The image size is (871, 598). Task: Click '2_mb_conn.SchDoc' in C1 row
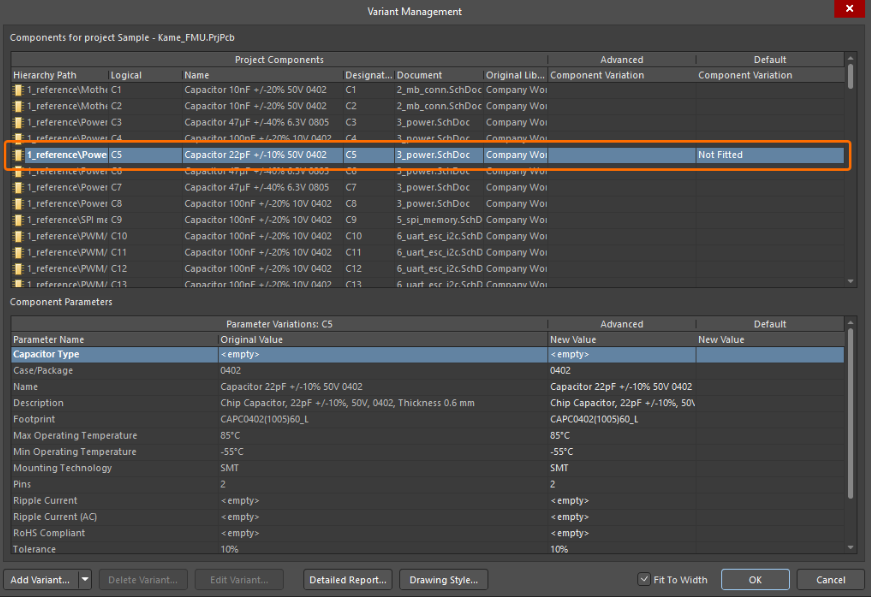[x=439, y=90]
